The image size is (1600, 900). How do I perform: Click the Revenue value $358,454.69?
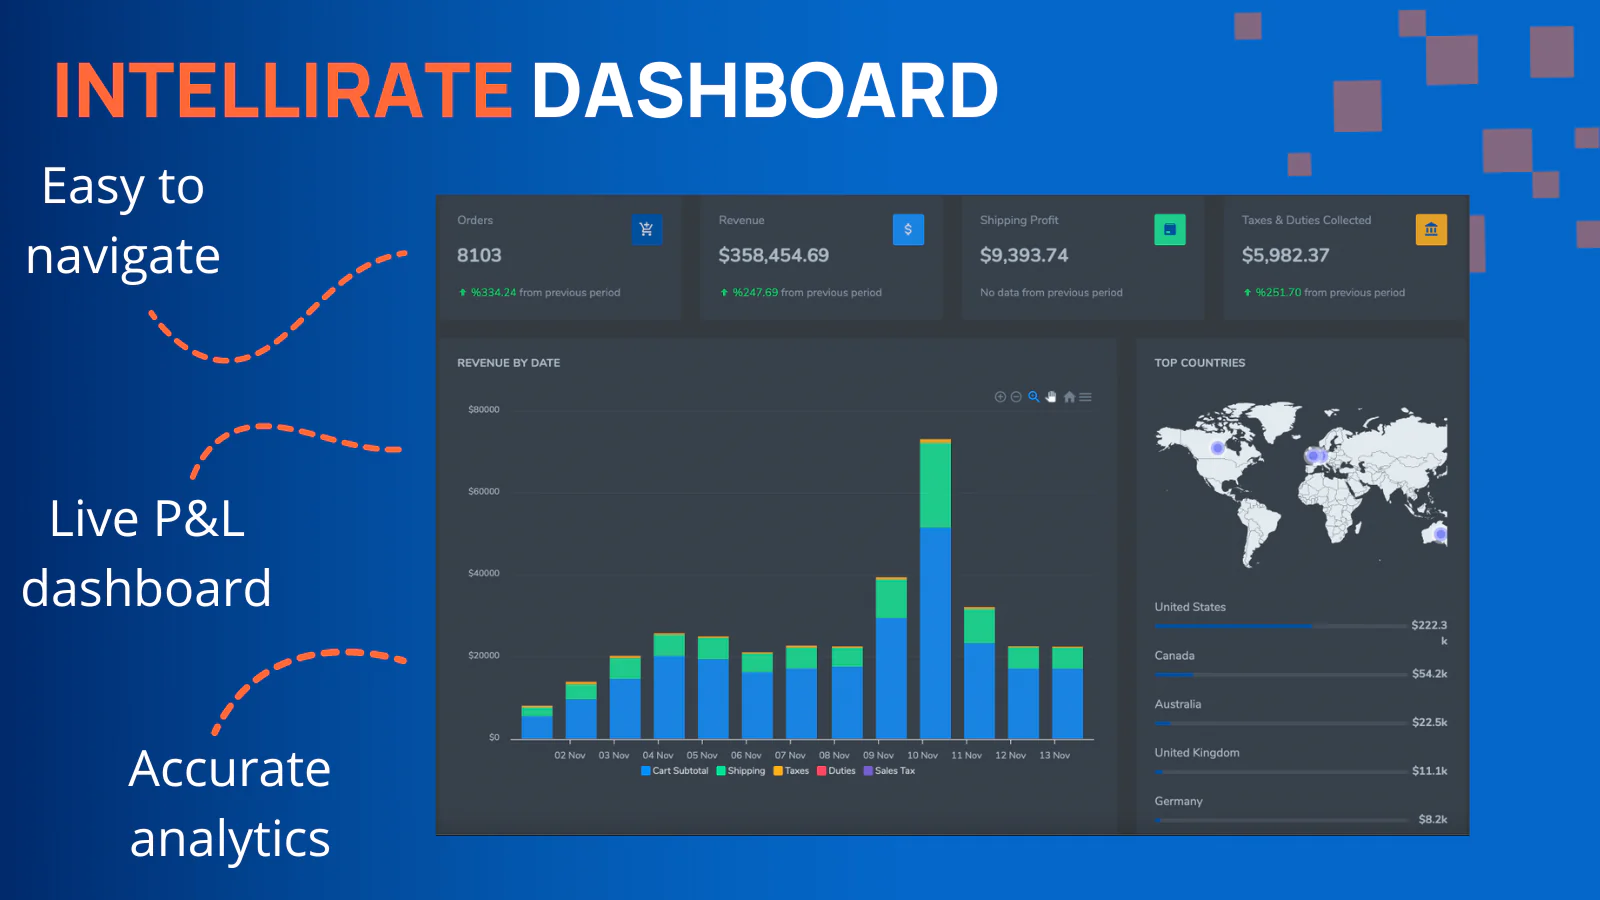pos(774,255)
